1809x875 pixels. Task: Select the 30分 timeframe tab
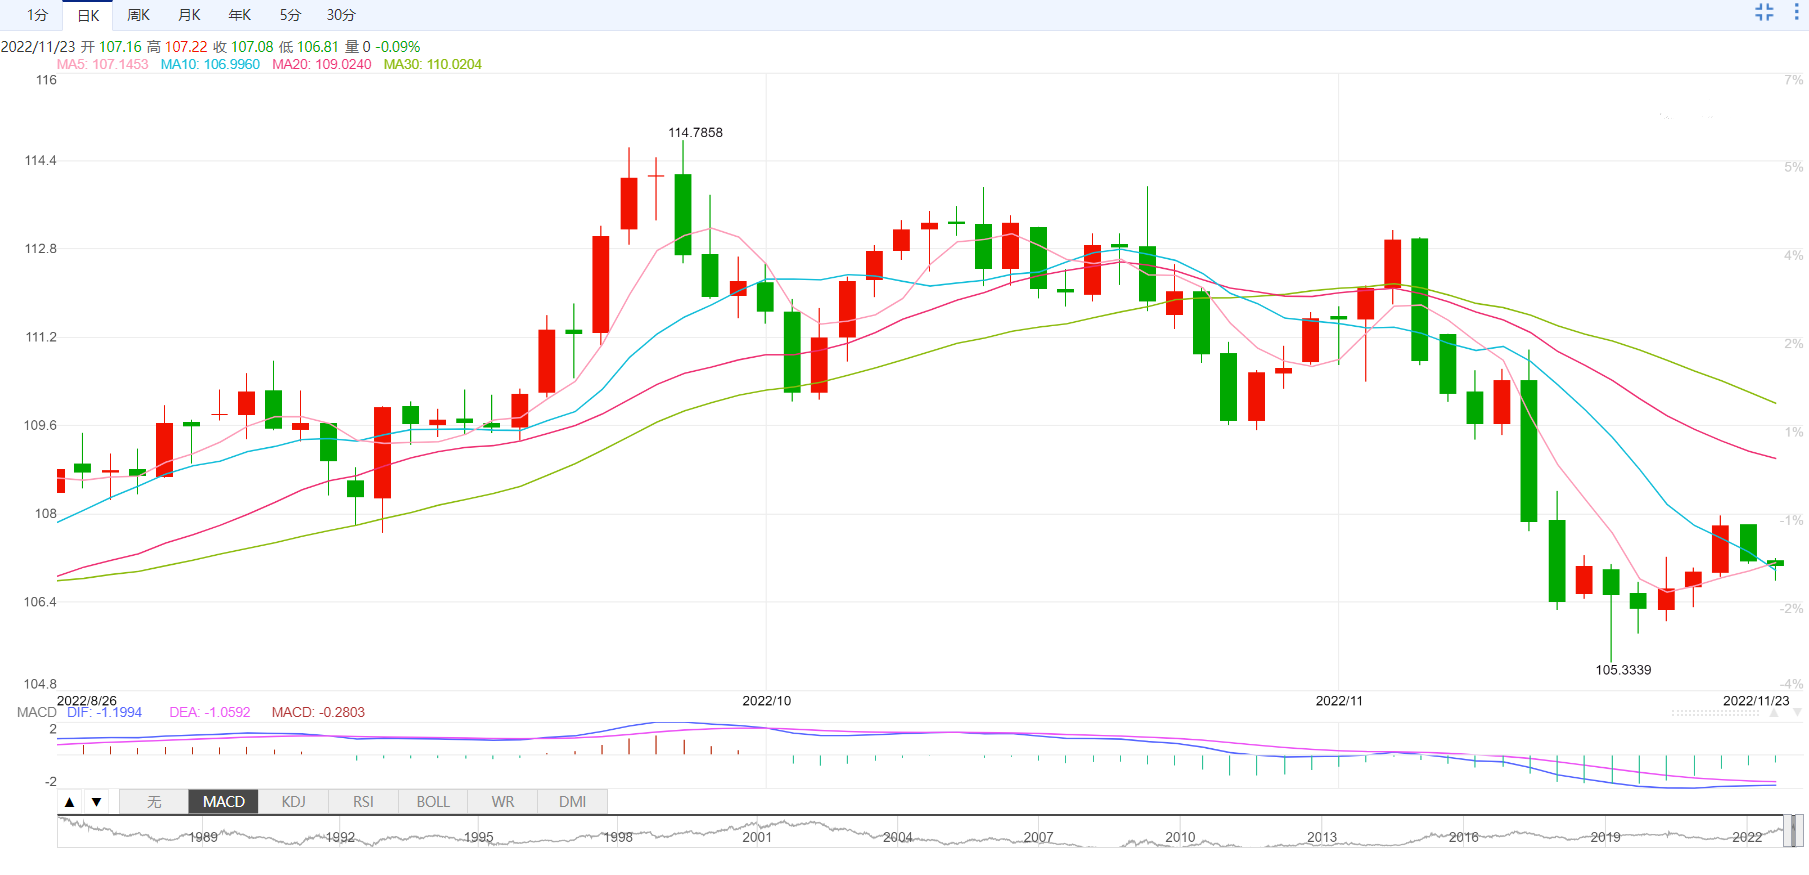(x=341, y=15)
